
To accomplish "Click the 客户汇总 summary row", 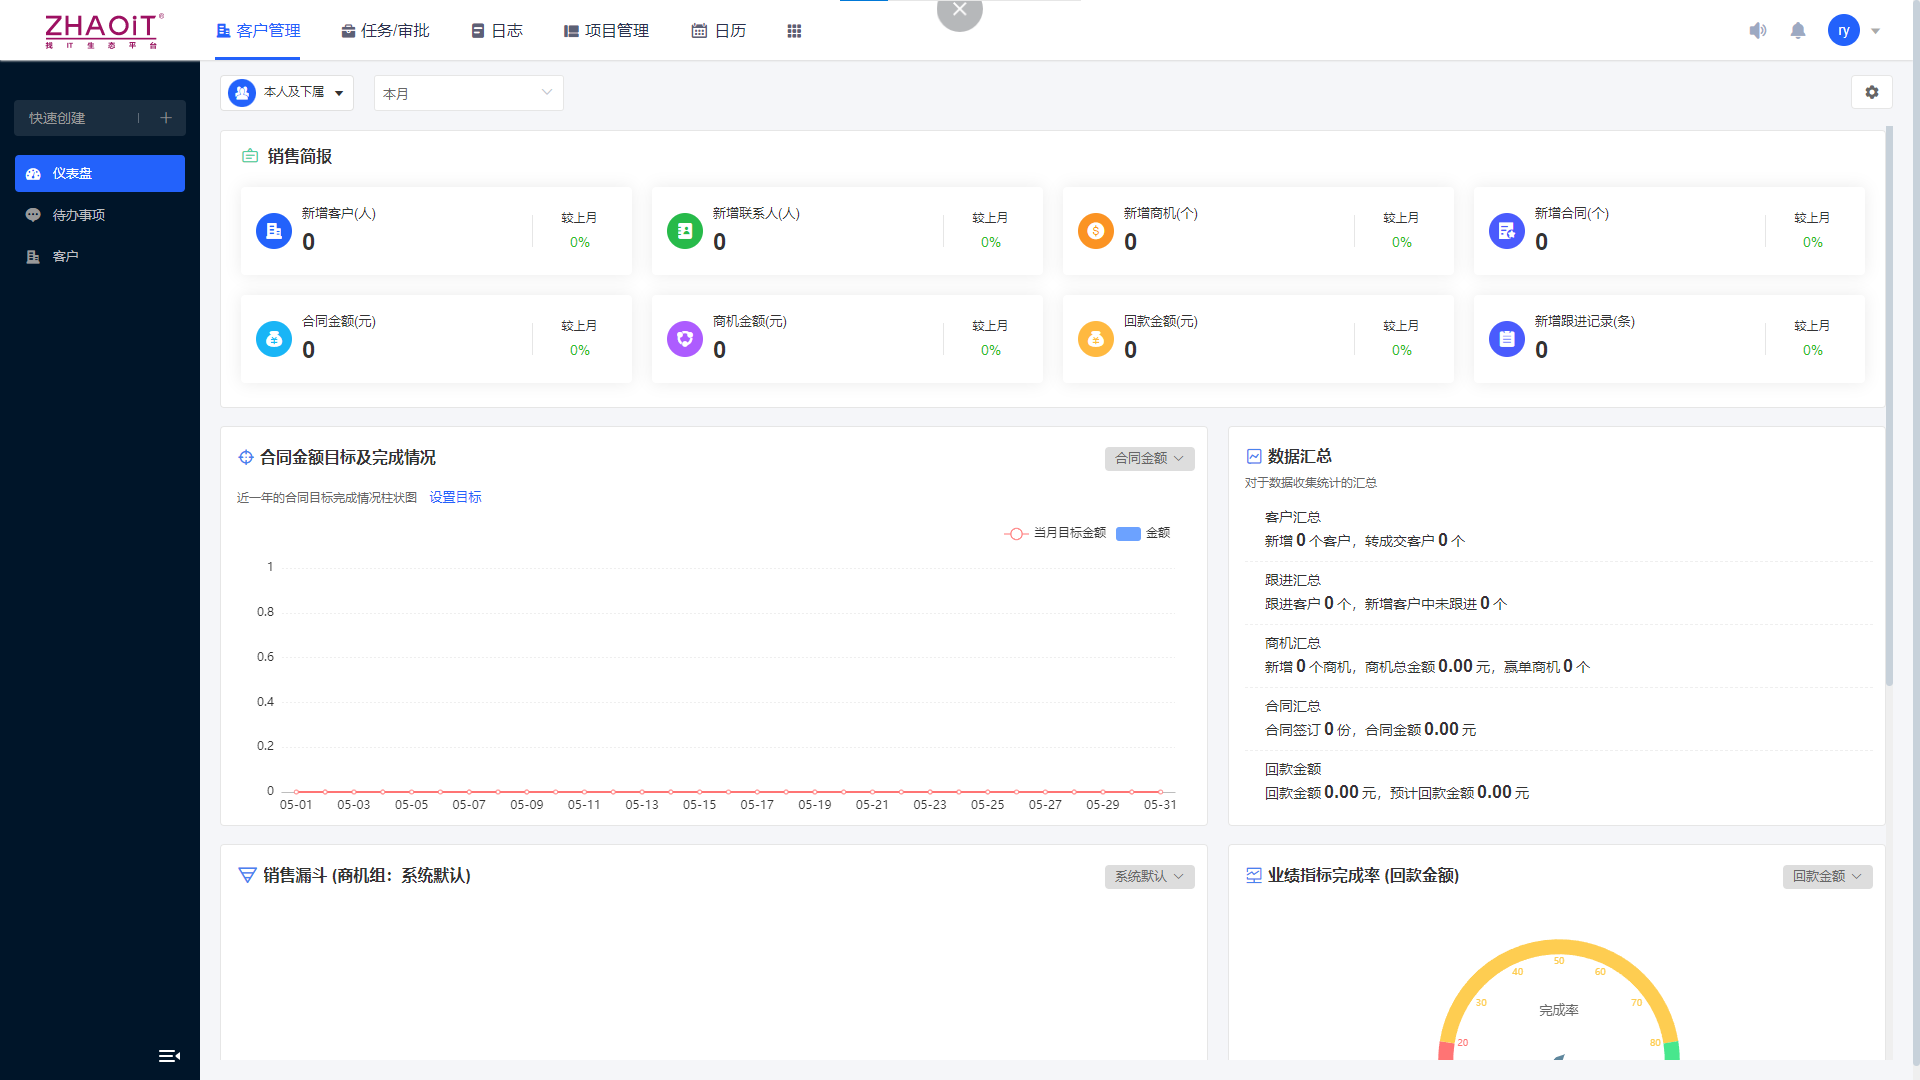I will click(1558, 529).
